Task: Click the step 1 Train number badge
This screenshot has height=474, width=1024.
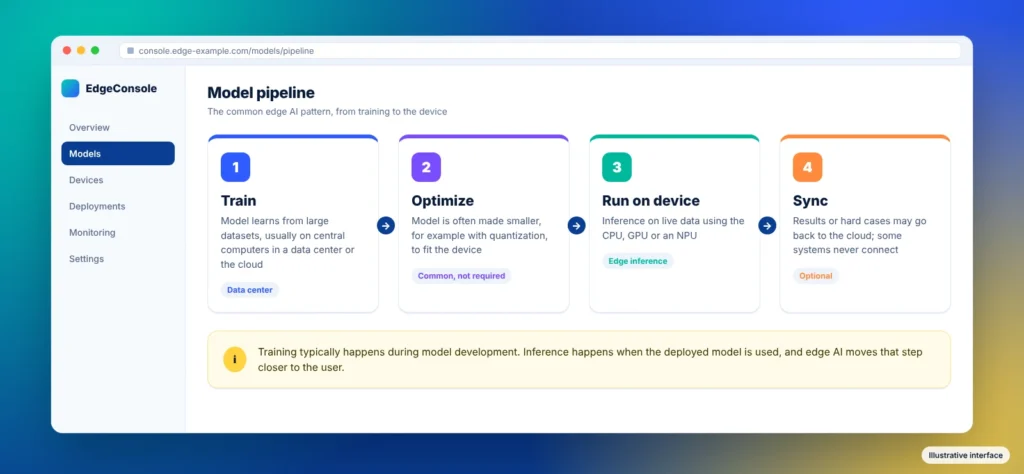Action: [236, 167]
